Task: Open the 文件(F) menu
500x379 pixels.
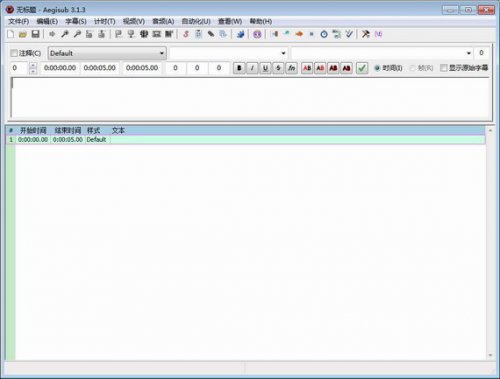Action: pos(18,22)
